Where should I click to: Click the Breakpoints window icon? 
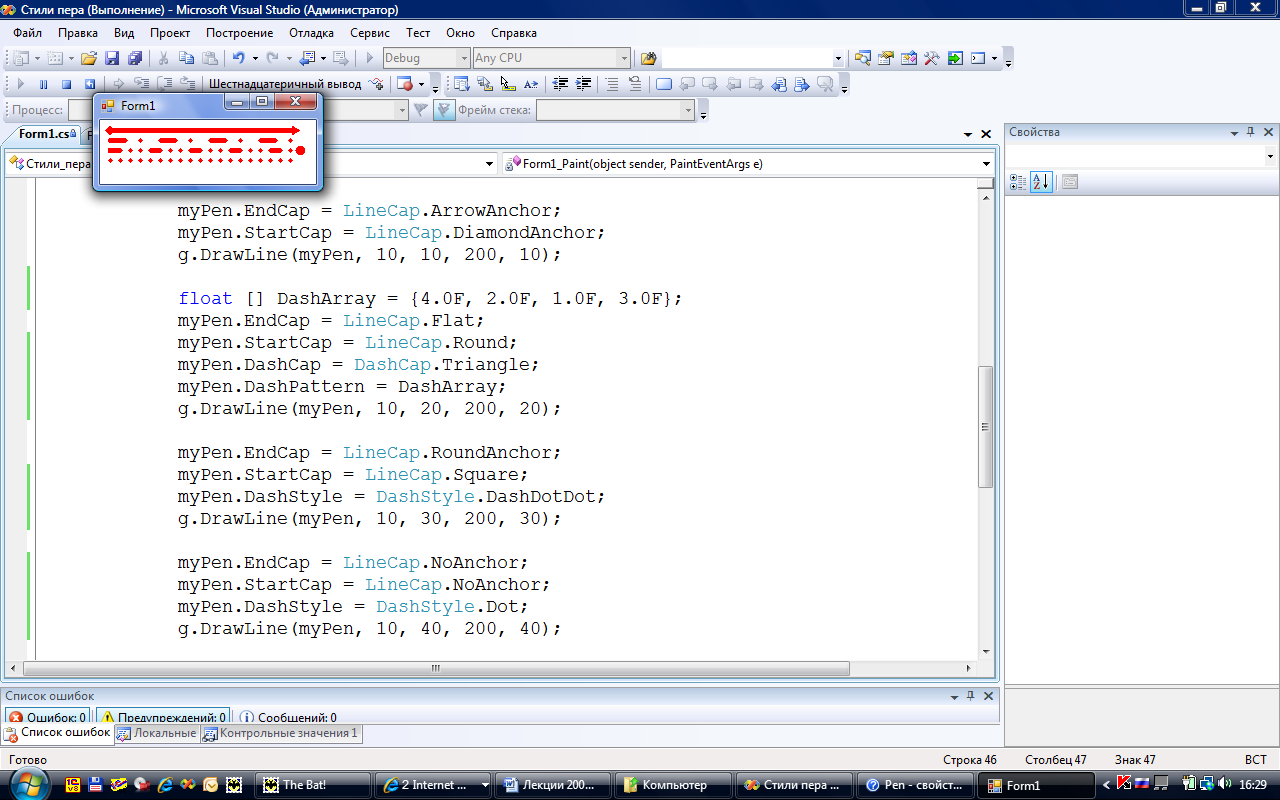pyautogui.click(x=404, y=84)
